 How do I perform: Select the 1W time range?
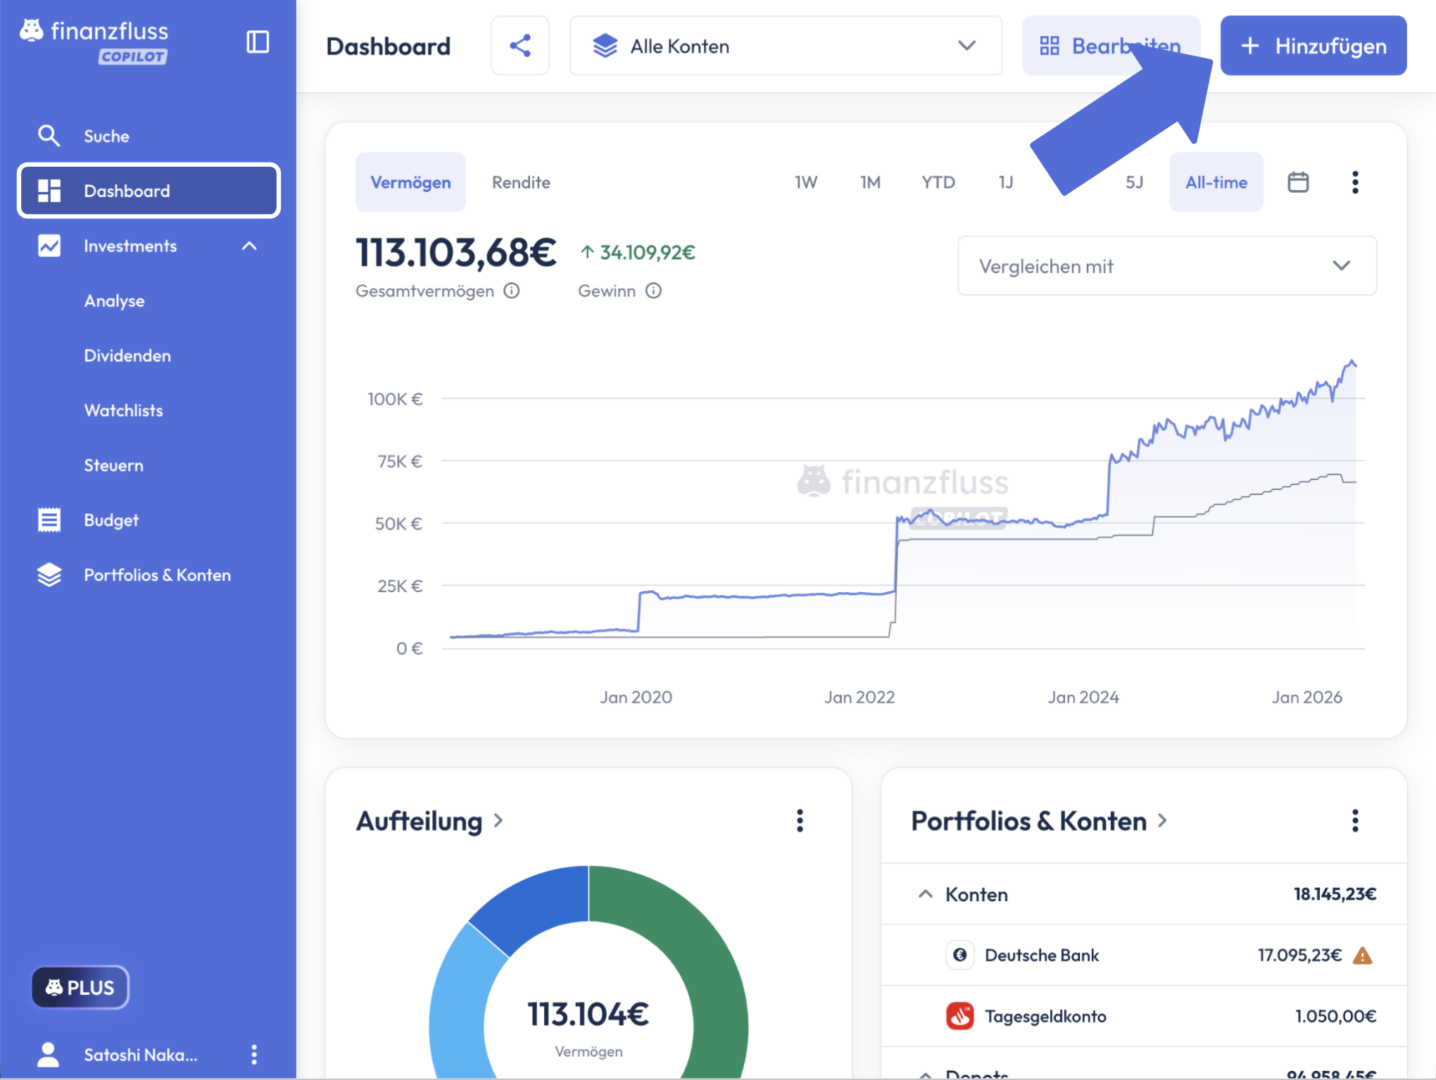[806, 182]
